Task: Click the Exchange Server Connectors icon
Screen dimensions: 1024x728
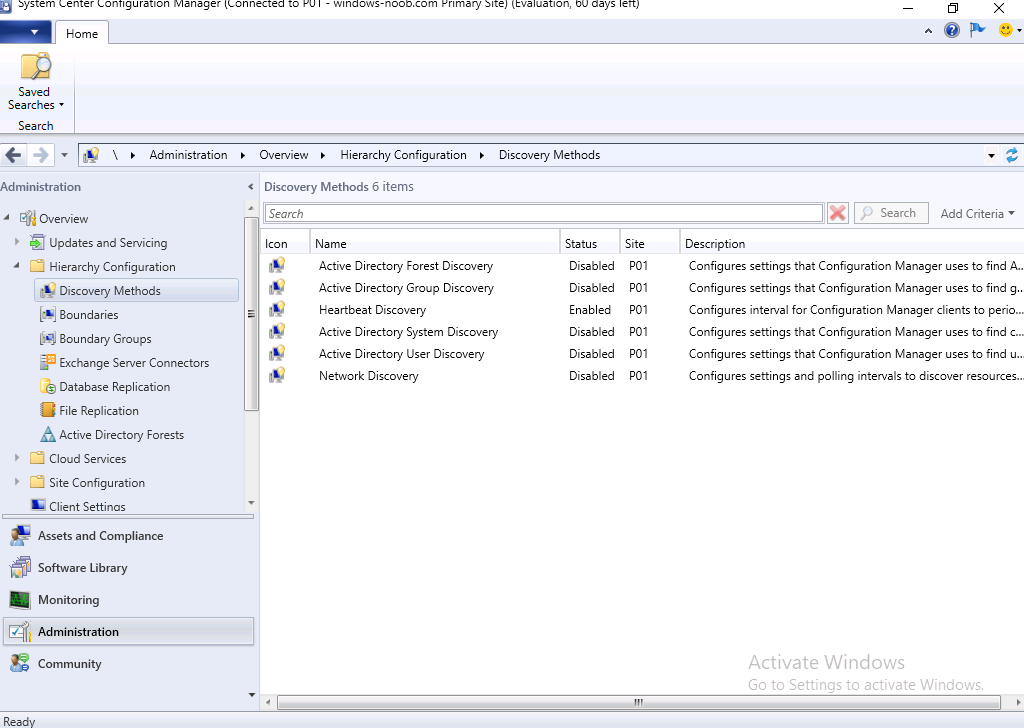Action: point(48,362)
